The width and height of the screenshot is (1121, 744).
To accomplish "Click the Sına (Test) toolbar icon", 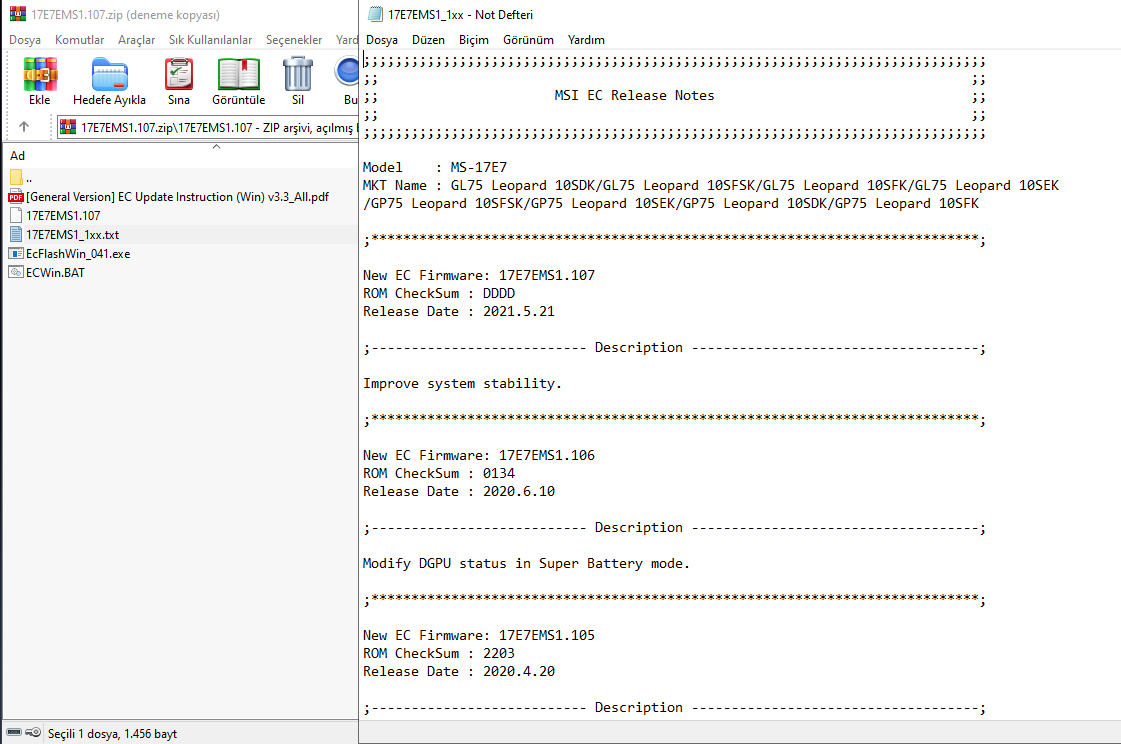I will click(179, 74).
